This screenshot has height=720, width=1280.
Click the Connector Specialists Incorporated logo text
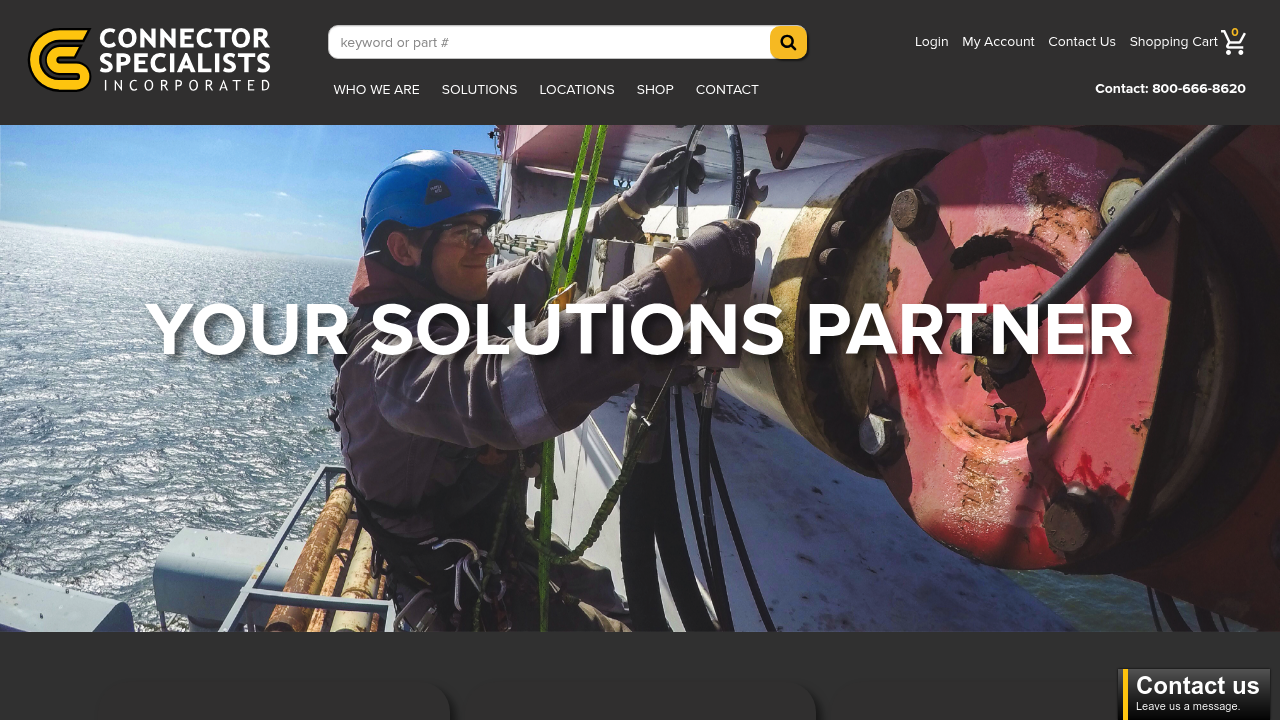[x=185, y=60]
